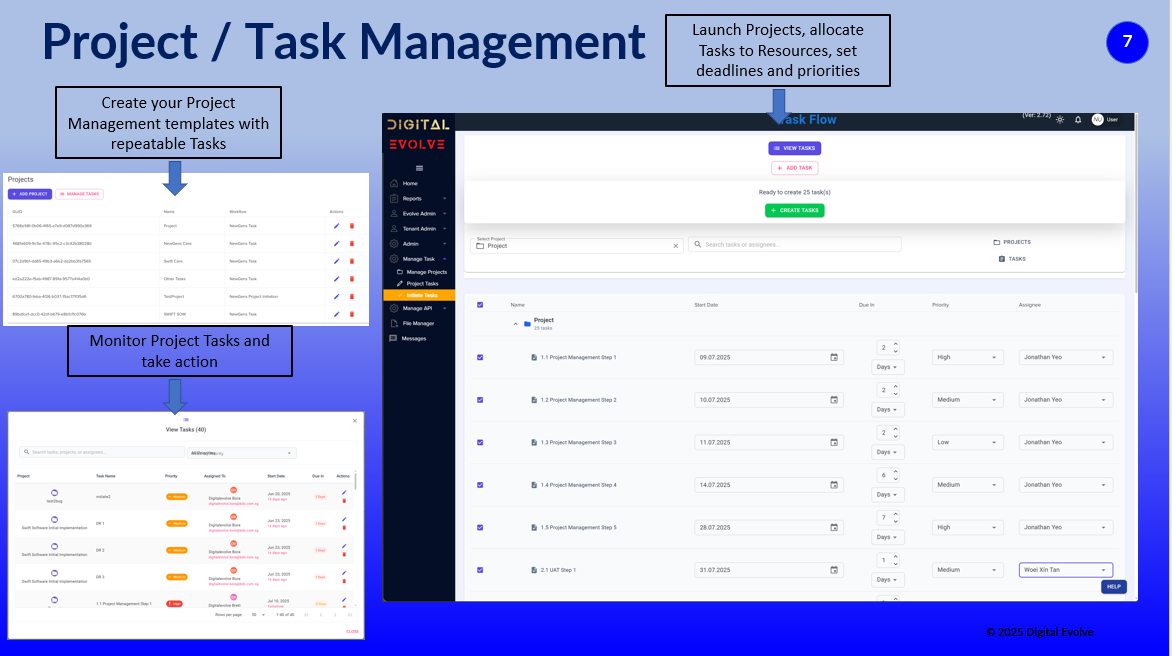Image resolution: width=1172 pixels, height=656 pixels.
Task: Collapse the Project group with the chevron
Action: (515, 324)
